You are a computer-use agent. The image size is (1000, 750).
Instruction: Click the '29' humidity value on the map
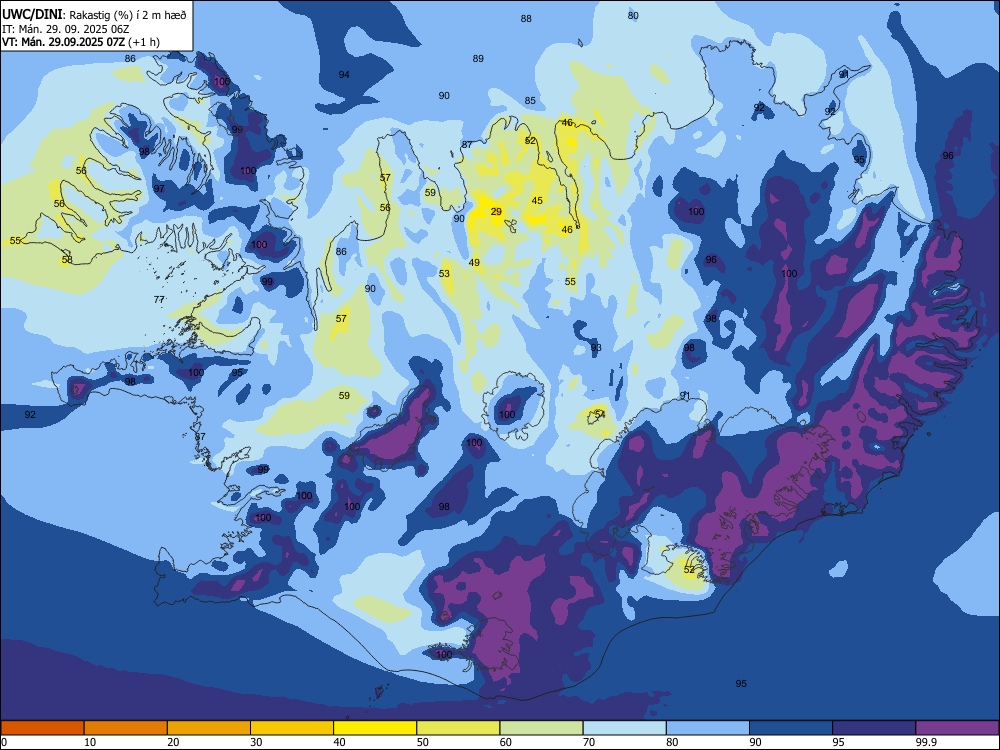[x=496, y=212]
